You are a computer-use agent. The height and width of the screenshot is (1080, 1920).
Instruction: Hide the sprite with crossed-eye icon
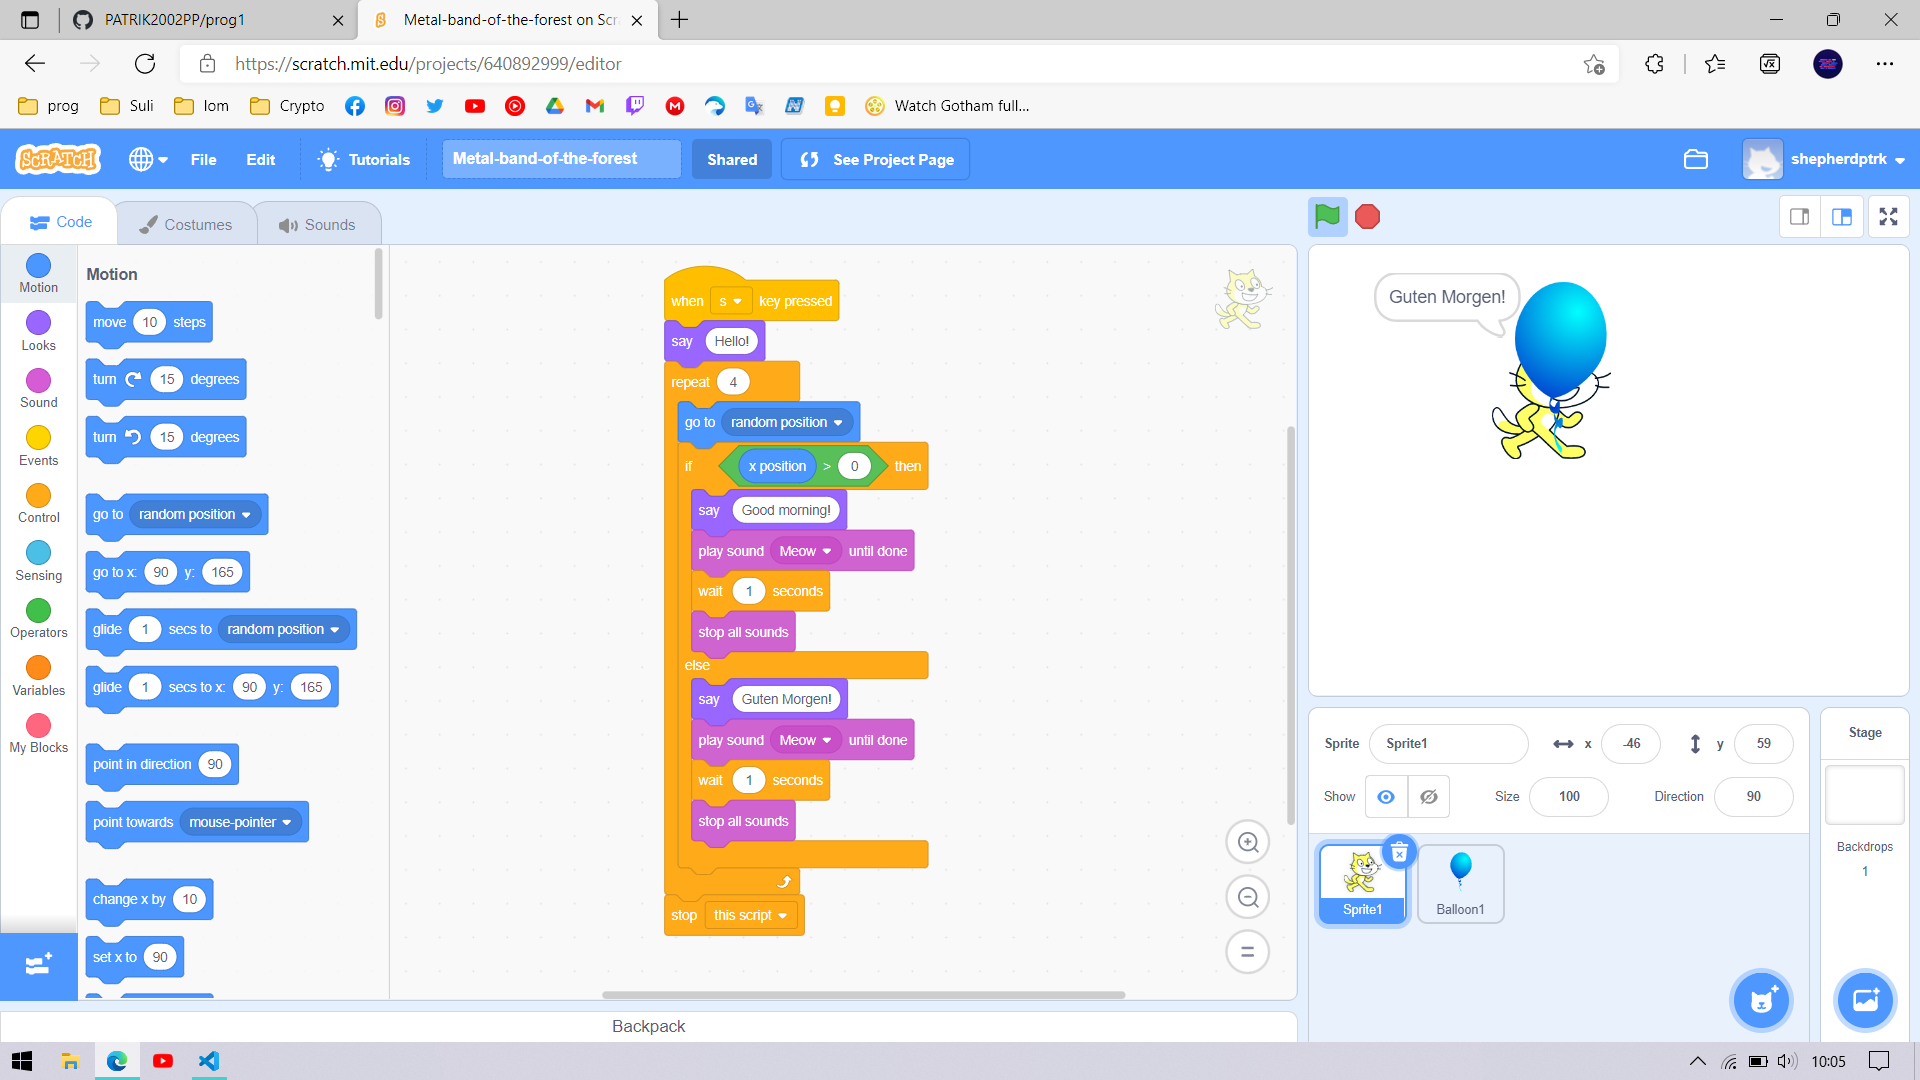(x=1429, y=797)
